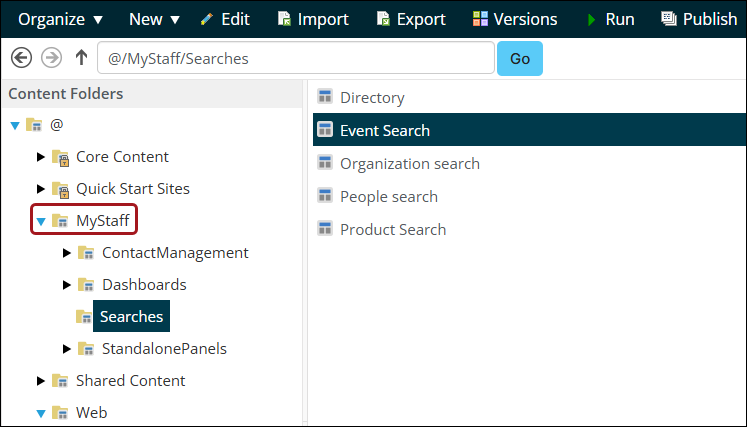
Task: Click the forward navigation arrow icon
Action: point(50,59)
